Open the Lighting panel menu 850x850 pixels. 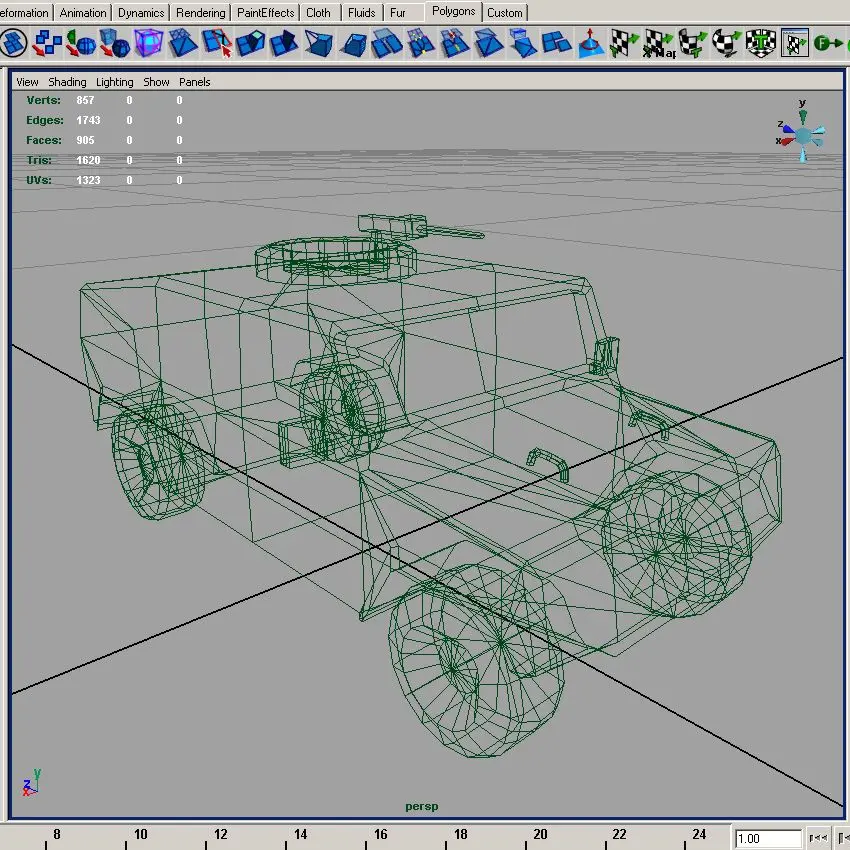(x=114, y=82)
